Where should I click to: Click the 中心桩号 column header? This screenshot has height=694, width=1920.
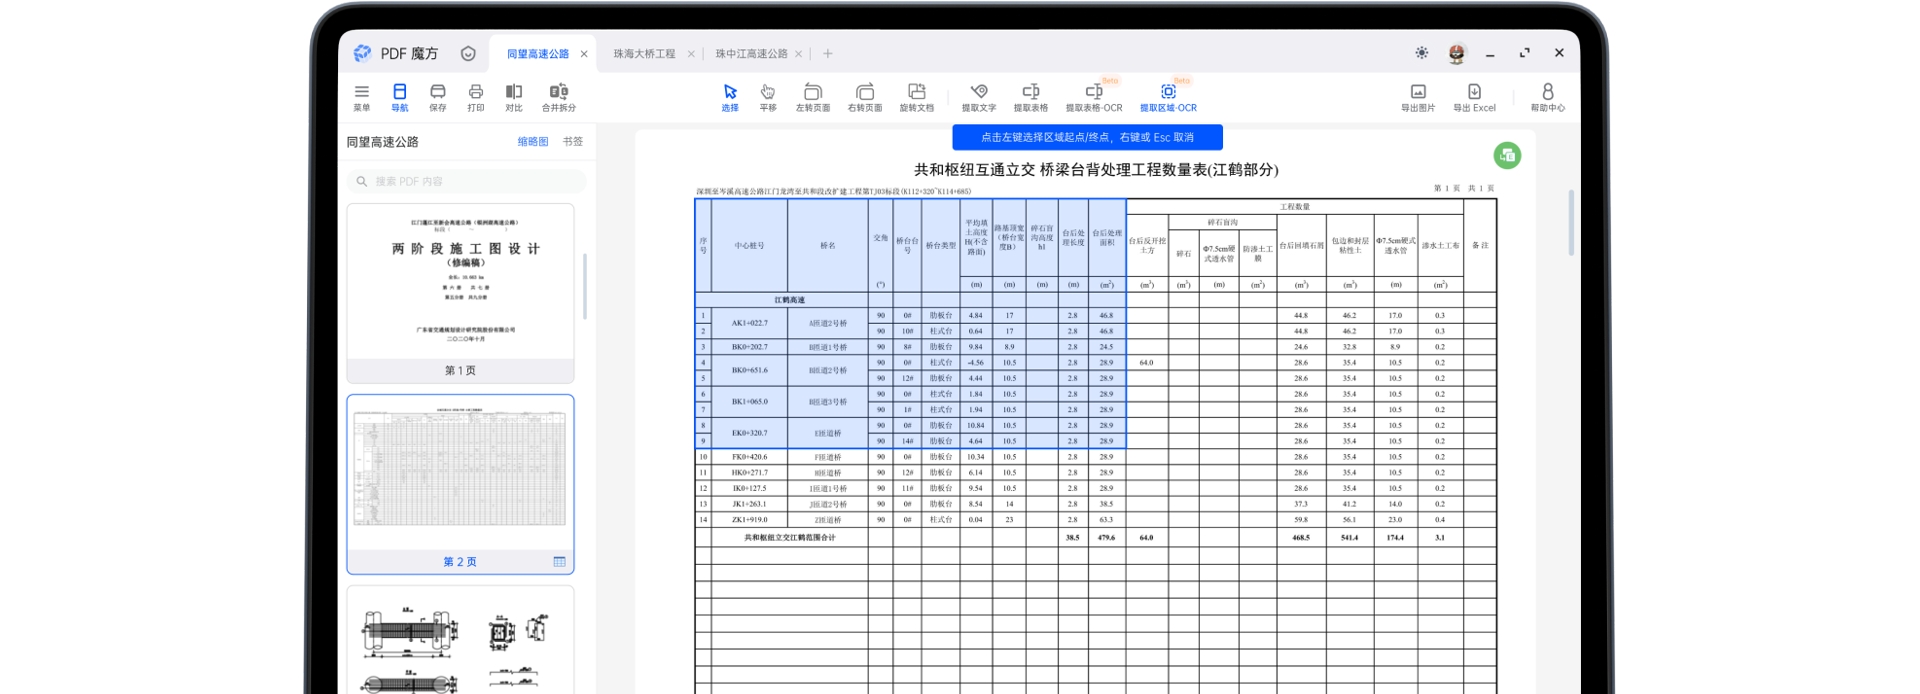tap(750, 246)
